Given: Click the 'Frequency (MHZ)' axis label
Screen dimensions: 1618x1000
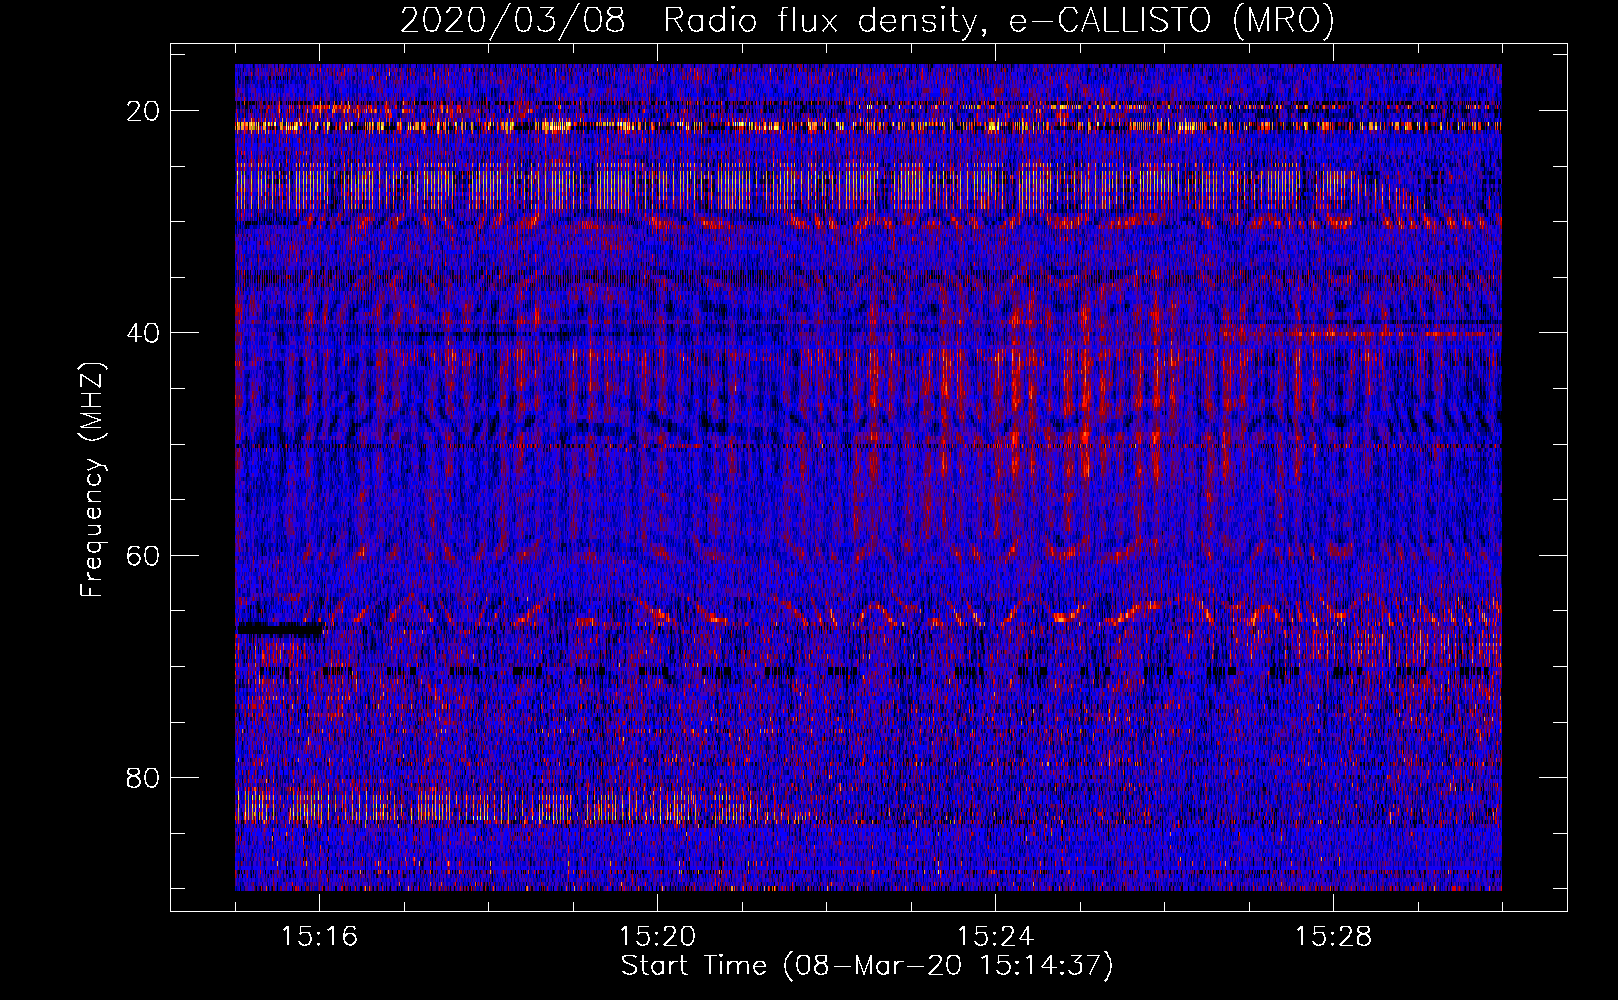Looking at the screenshot, I should [x=92, y=479].
